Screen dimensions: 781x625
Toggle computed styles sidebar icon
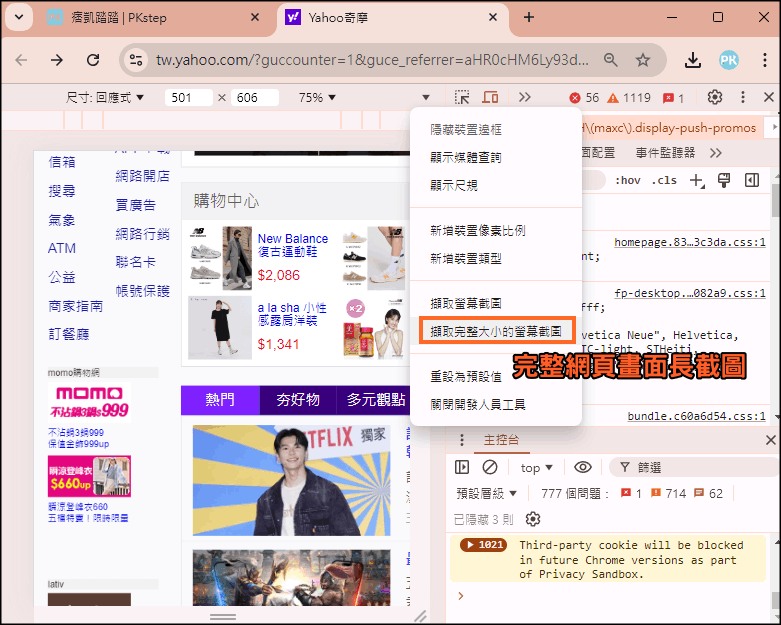(752, 180)
